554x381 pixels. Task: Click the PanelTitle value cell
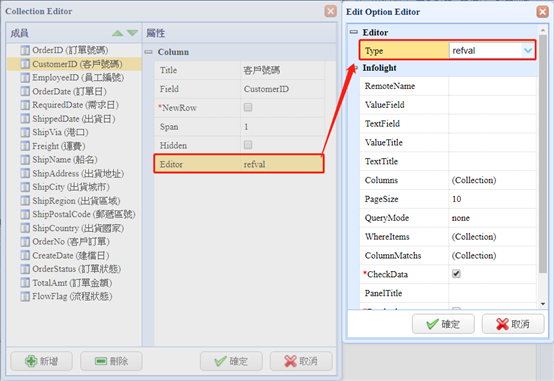pyautogui.click(x=493, y=293)
